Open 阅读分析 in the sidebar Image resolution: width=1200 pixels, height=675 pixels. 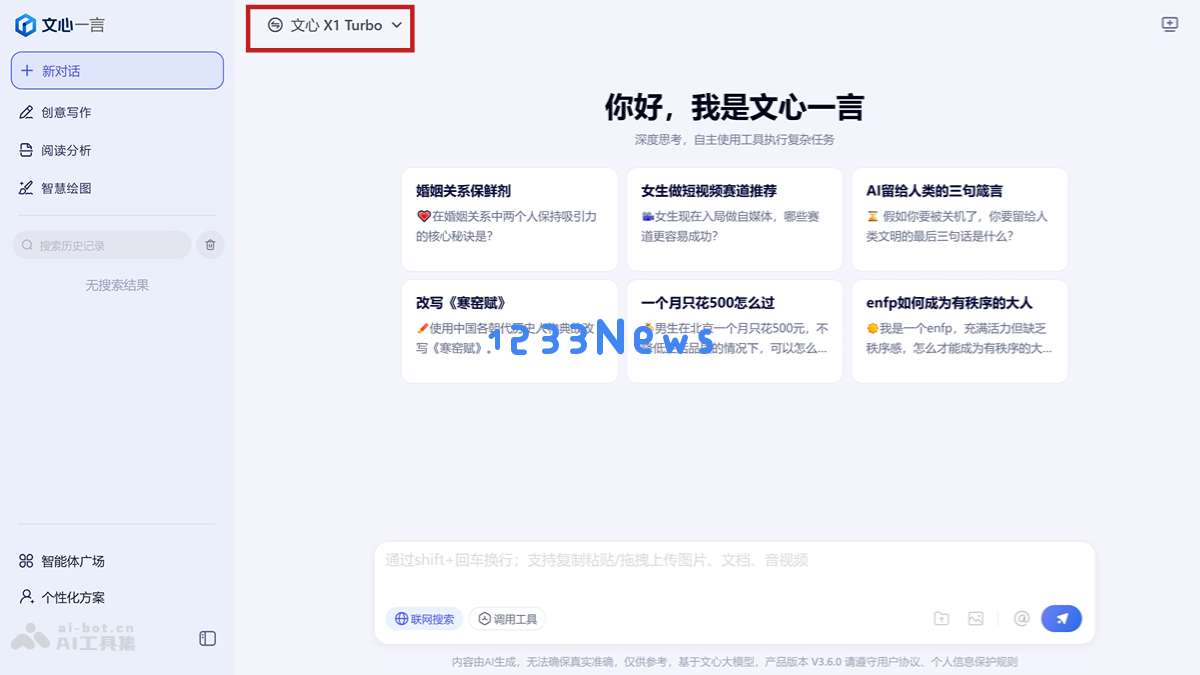(56, 150)
